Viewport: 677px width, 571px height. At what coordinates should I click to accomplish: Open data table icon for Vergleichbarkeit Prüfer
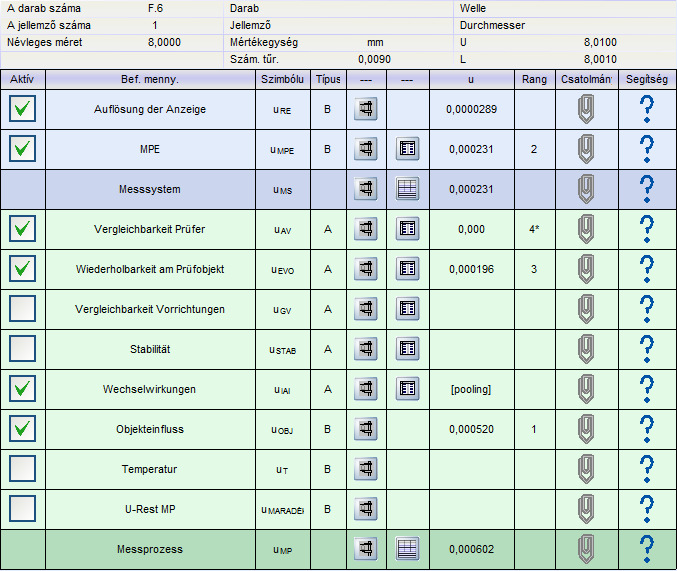pyautogui.click(x=407, y=229)
